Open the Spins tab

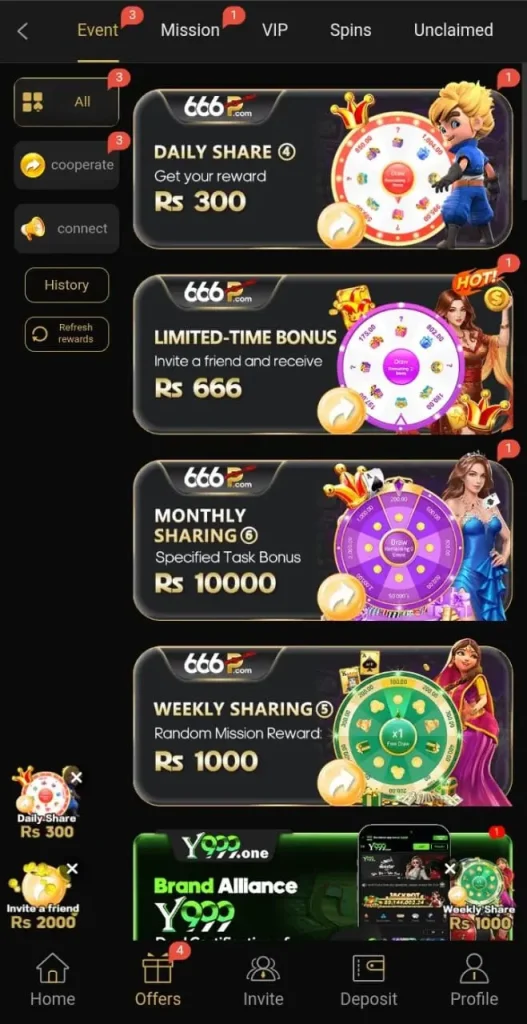click(x=350, y=30)
